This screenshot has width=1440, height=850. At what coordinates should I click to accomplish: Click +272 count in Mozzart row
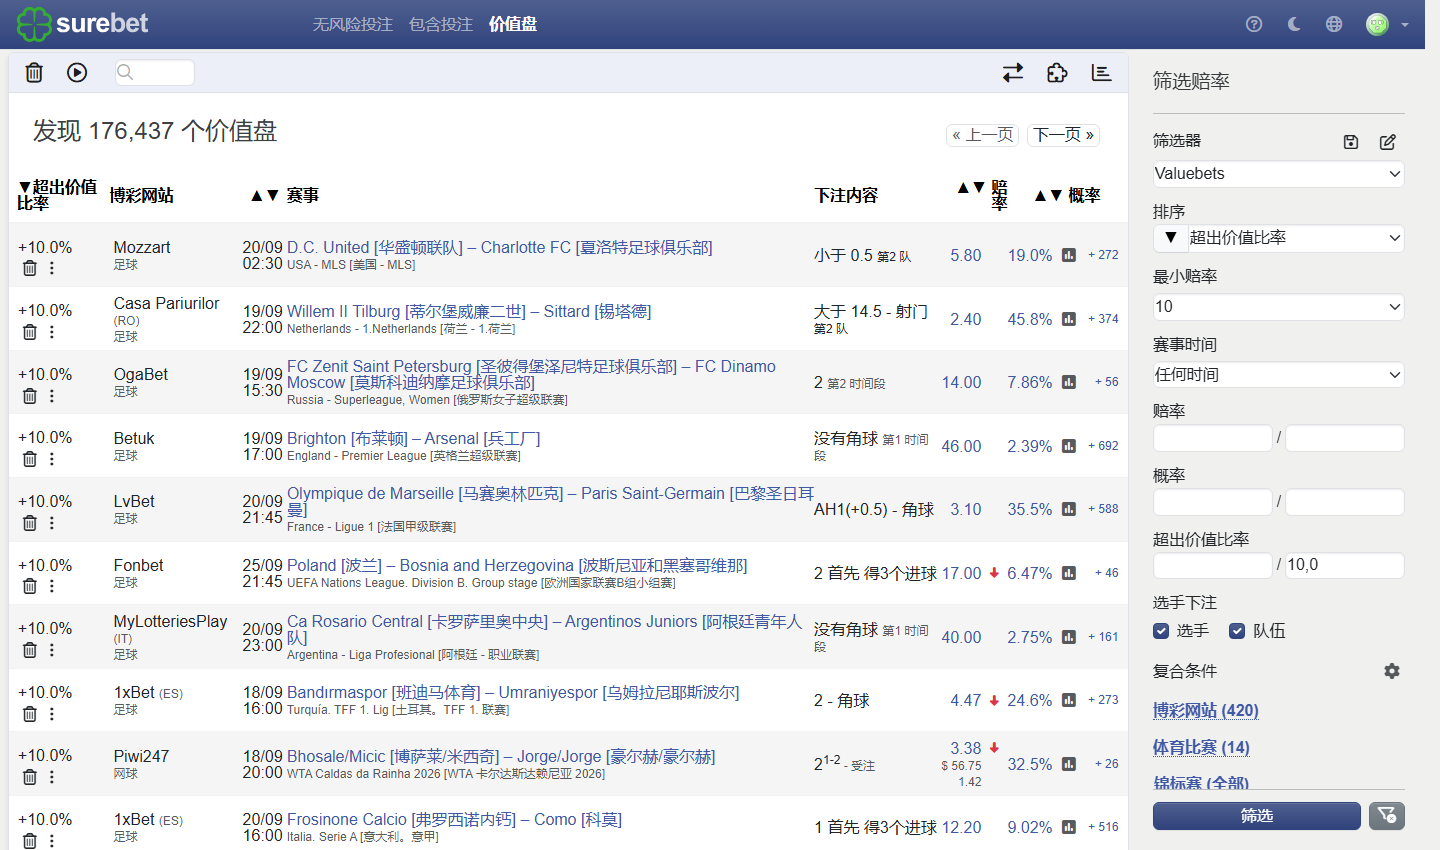tap(1103, 255)
